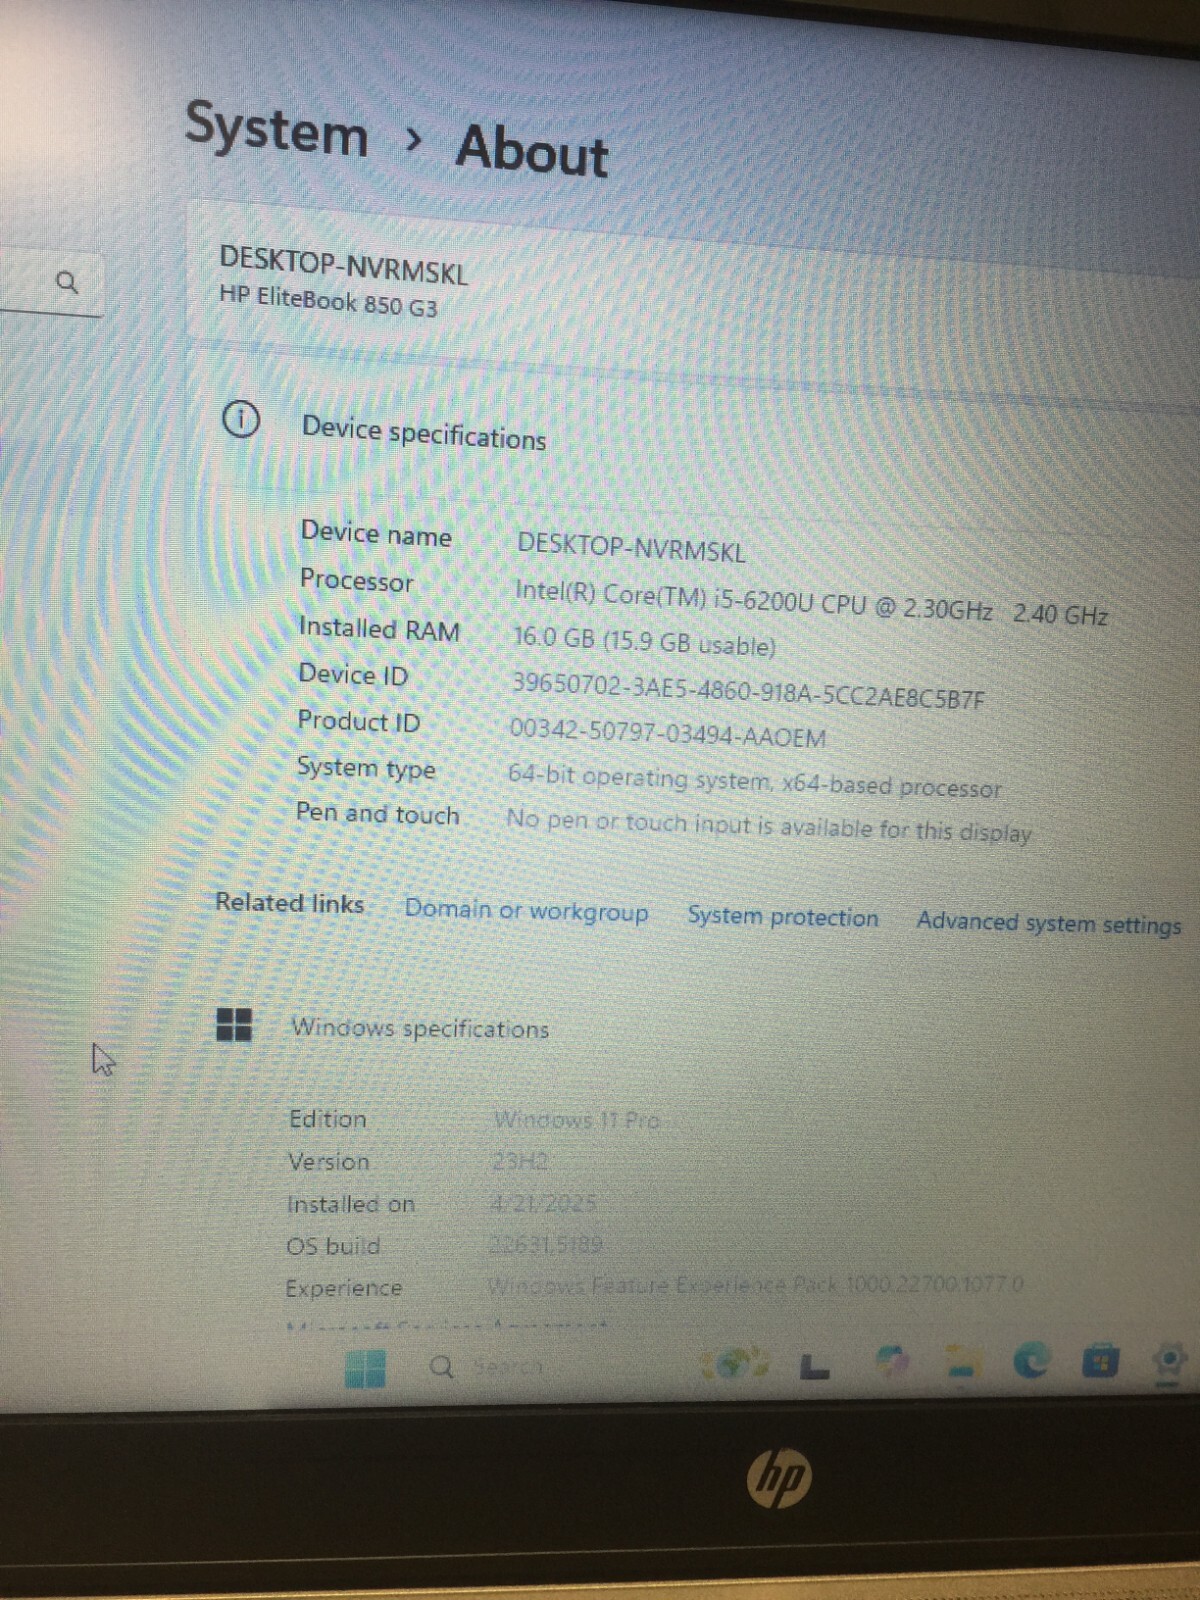Select the Device ID value 39650702-3AE5
The height and width of the screenshot is (1600, 1200).
click(748, 690)
